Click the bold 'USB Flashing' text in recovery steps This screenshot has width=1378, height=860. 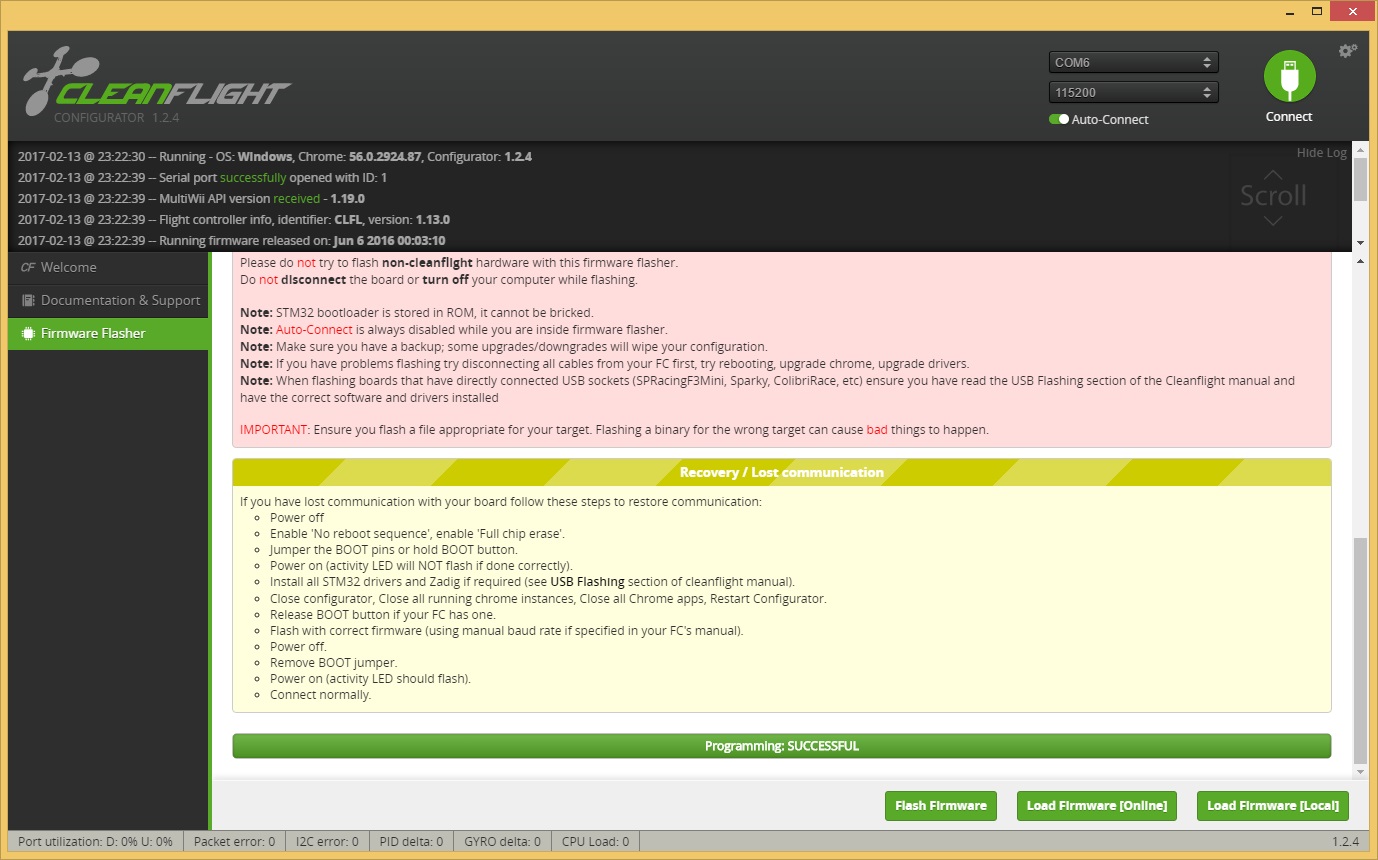(587, 582)
